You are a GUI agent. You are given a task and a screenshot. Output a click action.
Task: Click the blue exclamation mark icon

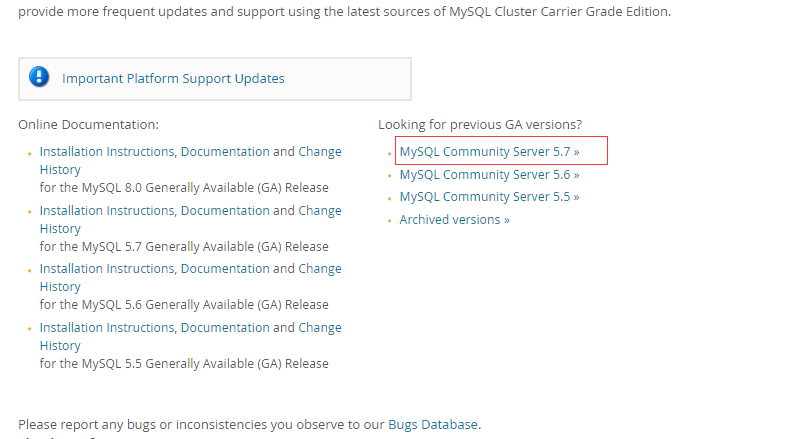tap(39, 77)
